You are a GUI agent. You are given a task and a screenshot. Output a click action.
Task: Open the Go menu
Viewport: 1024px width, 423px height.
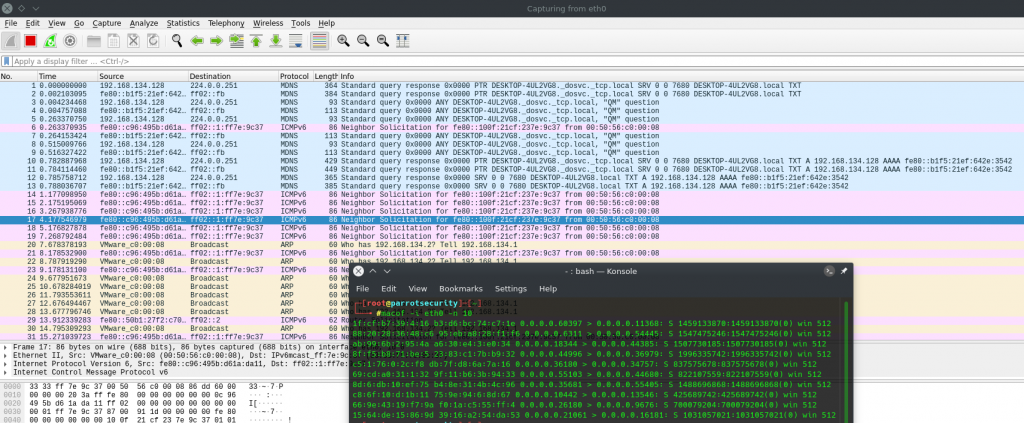79,23
